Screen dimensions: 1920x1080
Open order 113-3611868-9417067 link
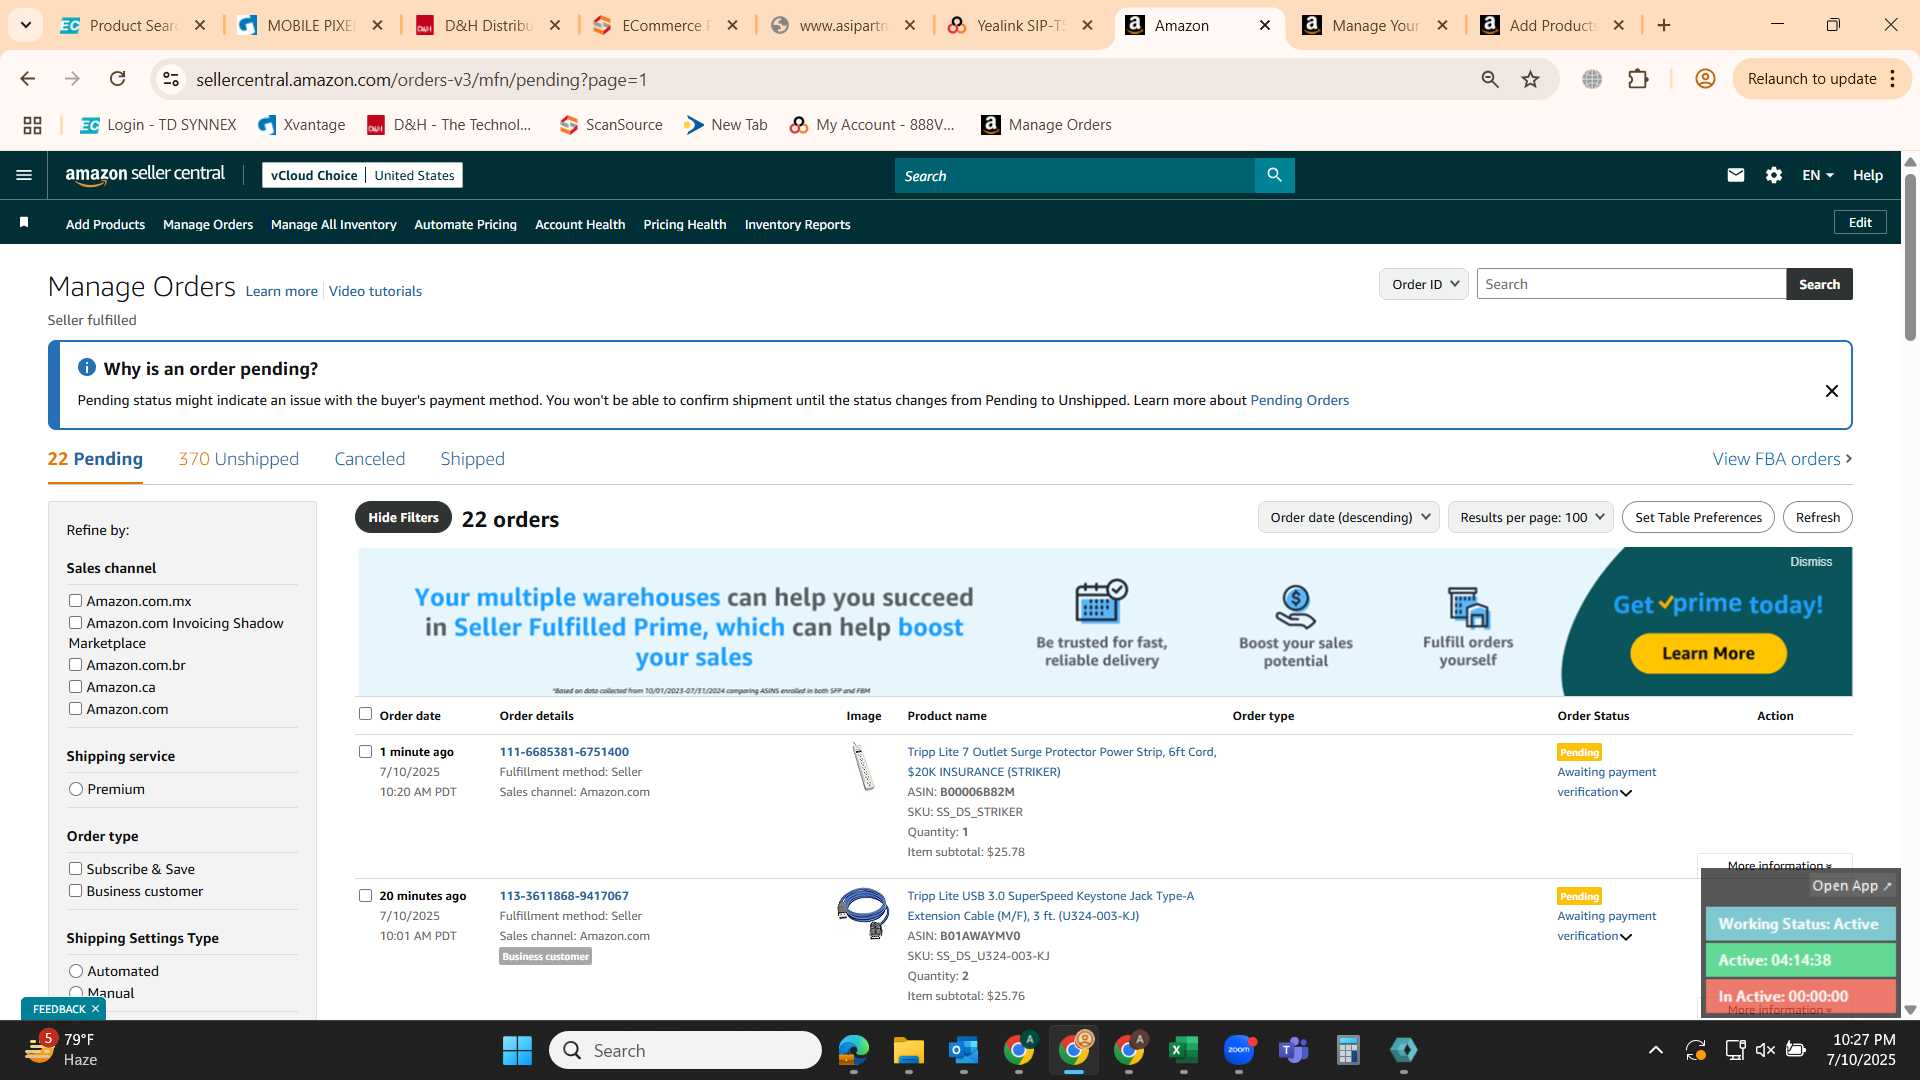(564, 895)
